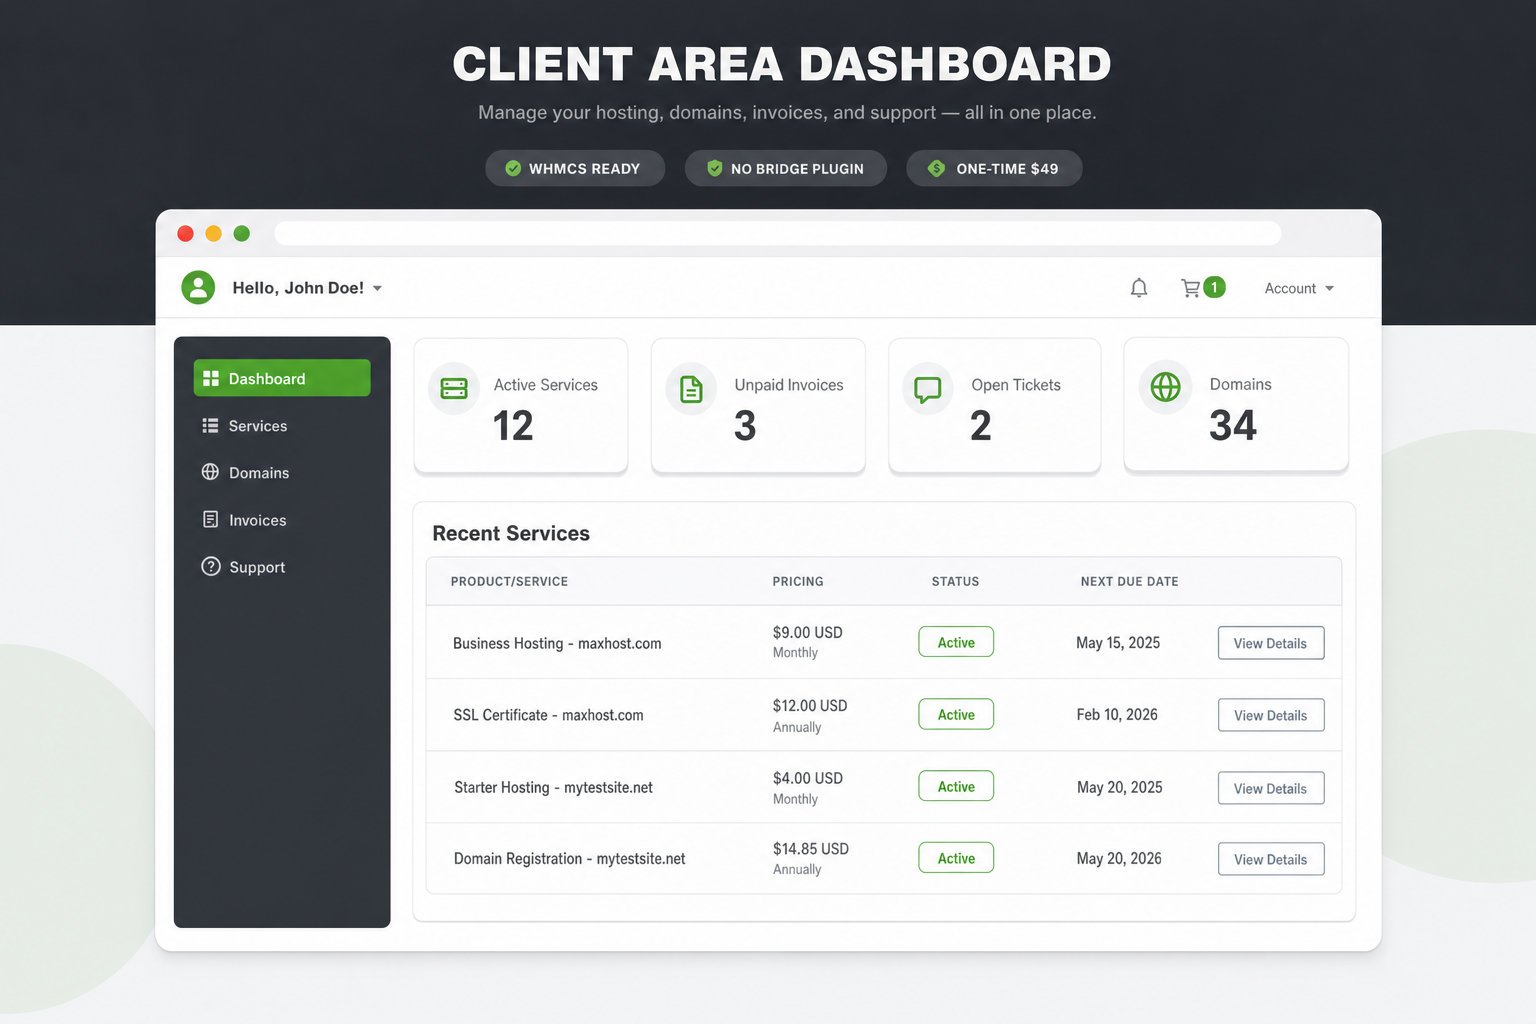The width and height of the screenshot is (1536, 1024).
Task: Click the May 20, 2026 due date
Action: (x=1119, y=858)
